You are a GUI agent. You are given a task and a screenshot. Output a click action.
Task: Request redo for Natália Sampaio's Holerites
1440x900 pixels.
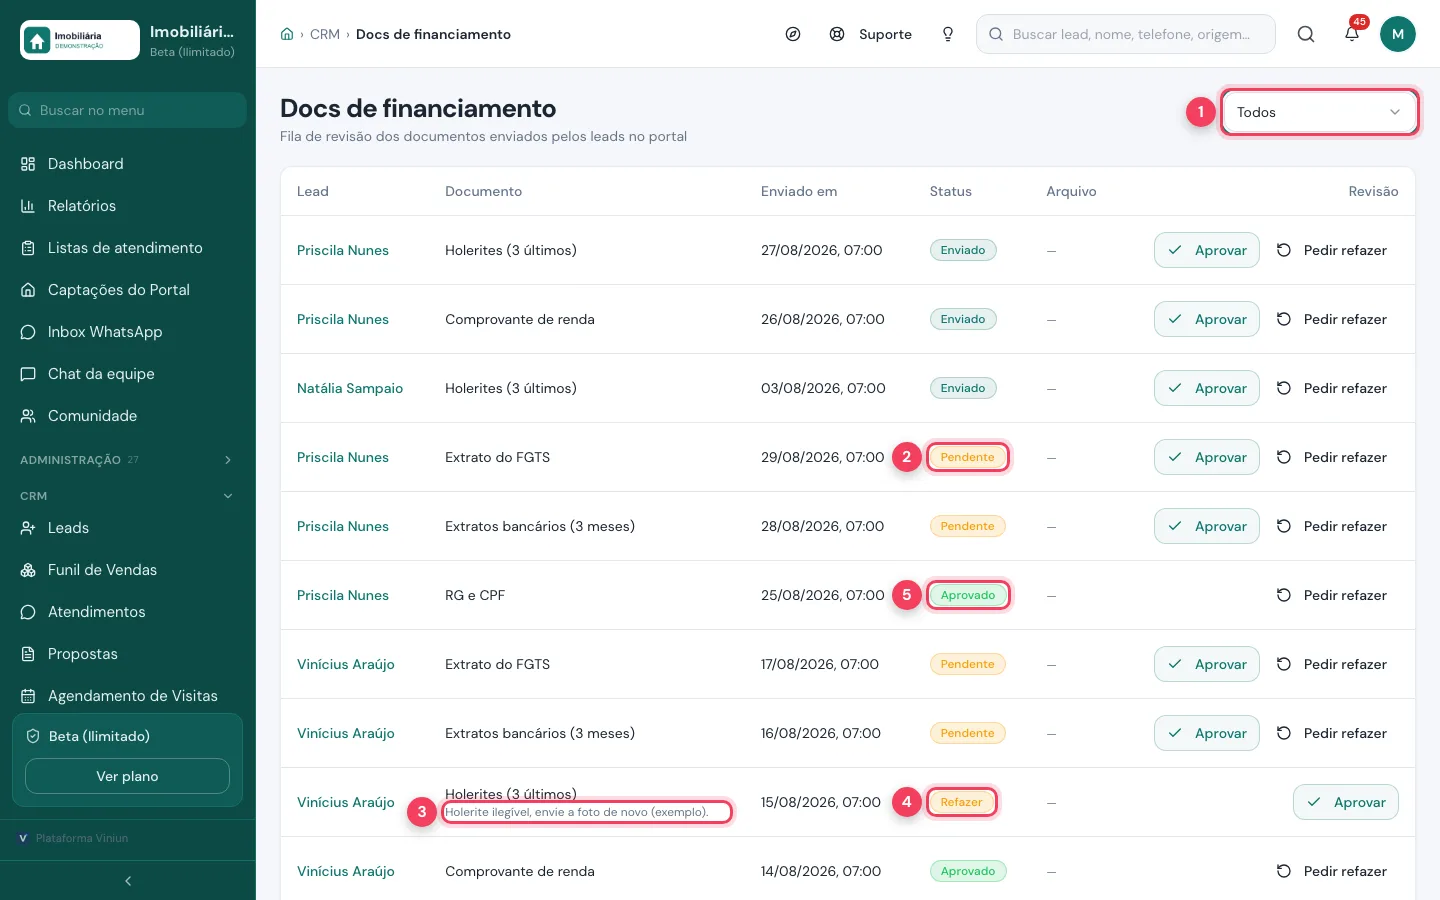point(1332,388)
